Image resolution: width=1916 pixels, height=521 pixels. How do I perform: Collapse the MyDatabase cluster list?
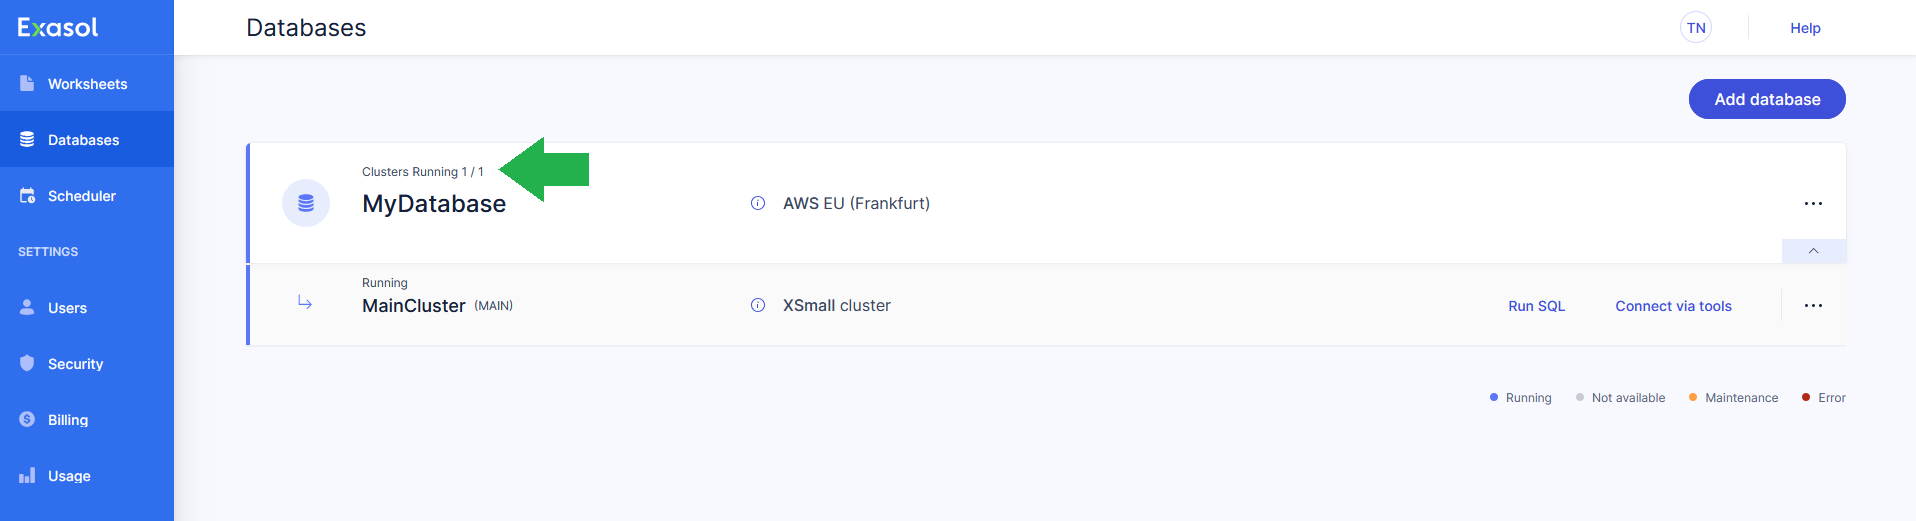1813,251
